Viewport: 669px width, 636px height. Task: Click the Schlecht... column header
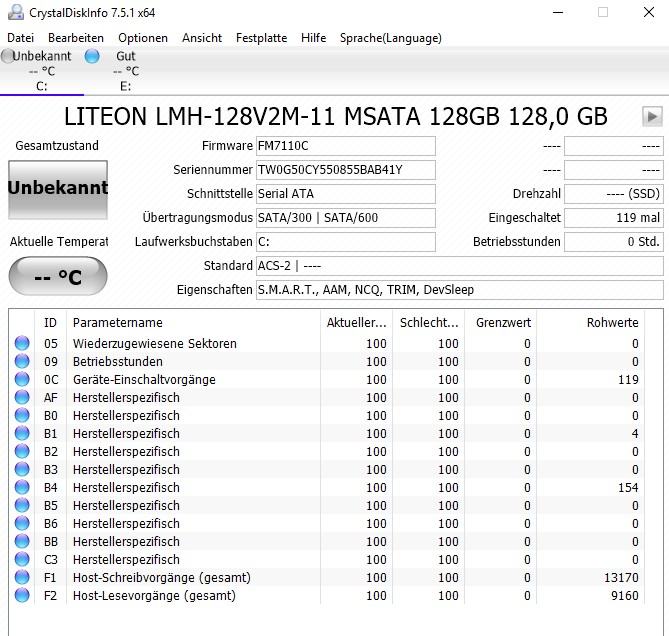(428, 323)
